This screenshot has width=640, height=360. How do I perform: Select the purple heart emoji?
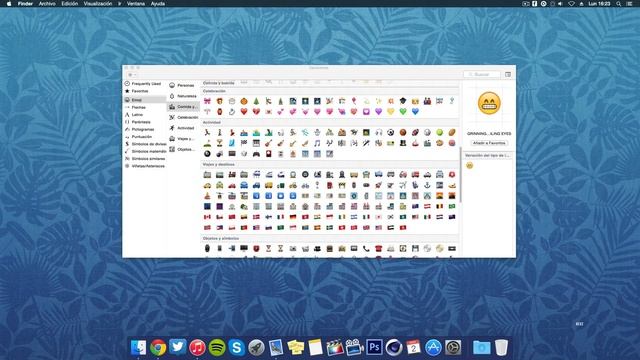tap(378, 111)
